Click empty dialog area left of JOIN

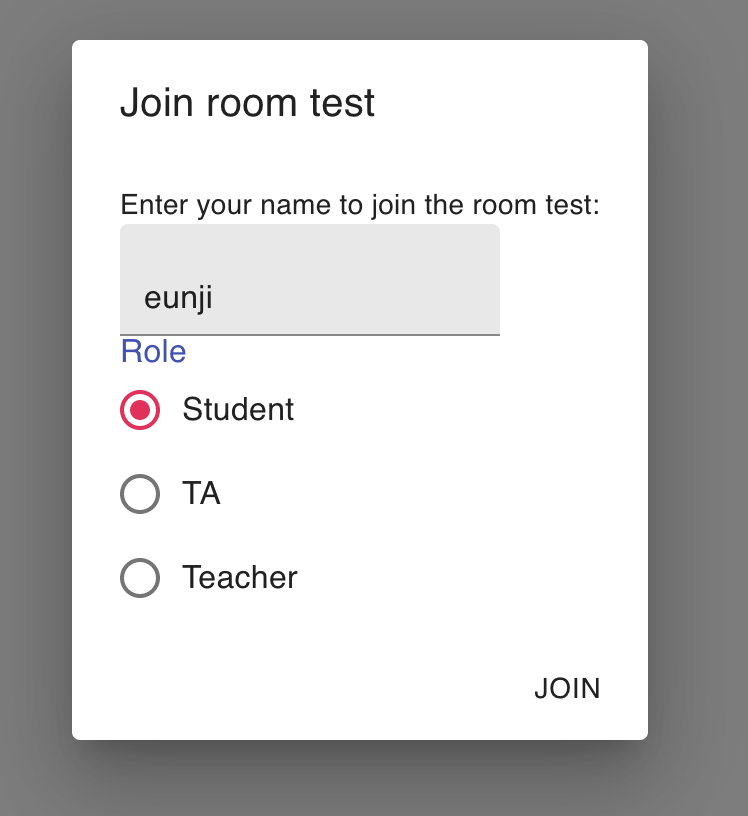pyautogui.click(x=300, y=689)
